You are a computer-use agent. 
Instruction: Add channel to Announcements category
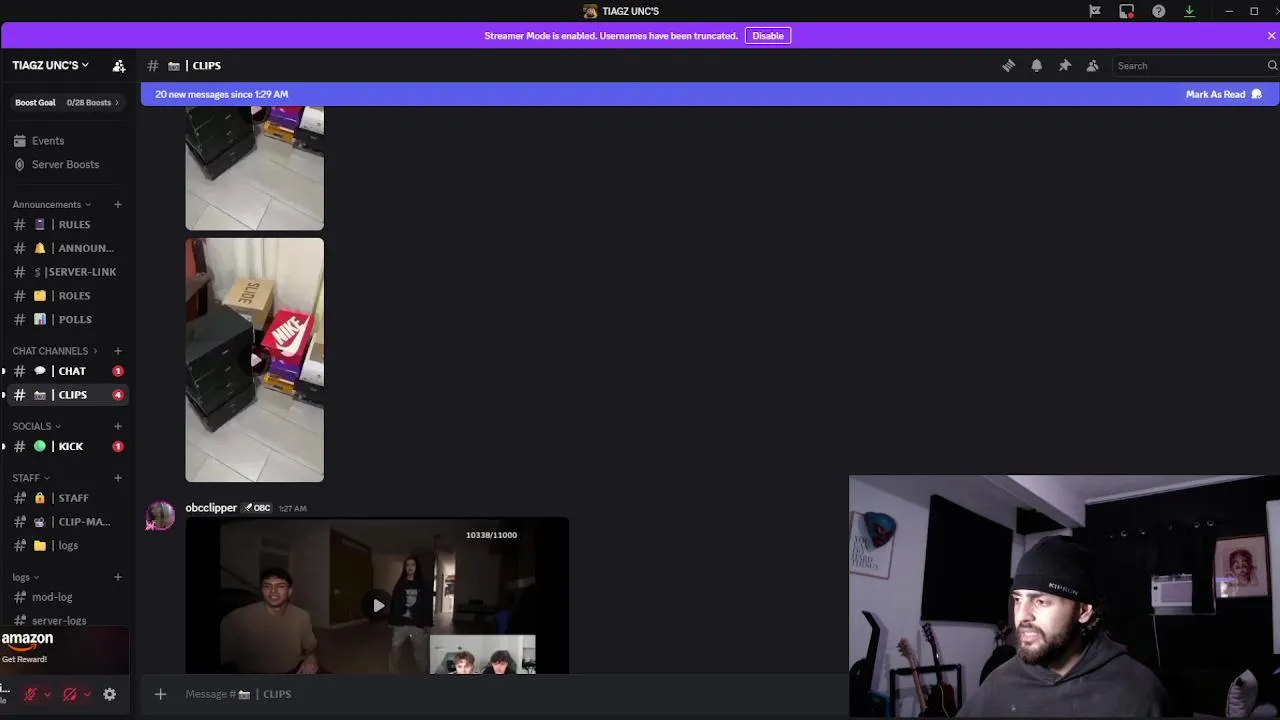[118, 204]
